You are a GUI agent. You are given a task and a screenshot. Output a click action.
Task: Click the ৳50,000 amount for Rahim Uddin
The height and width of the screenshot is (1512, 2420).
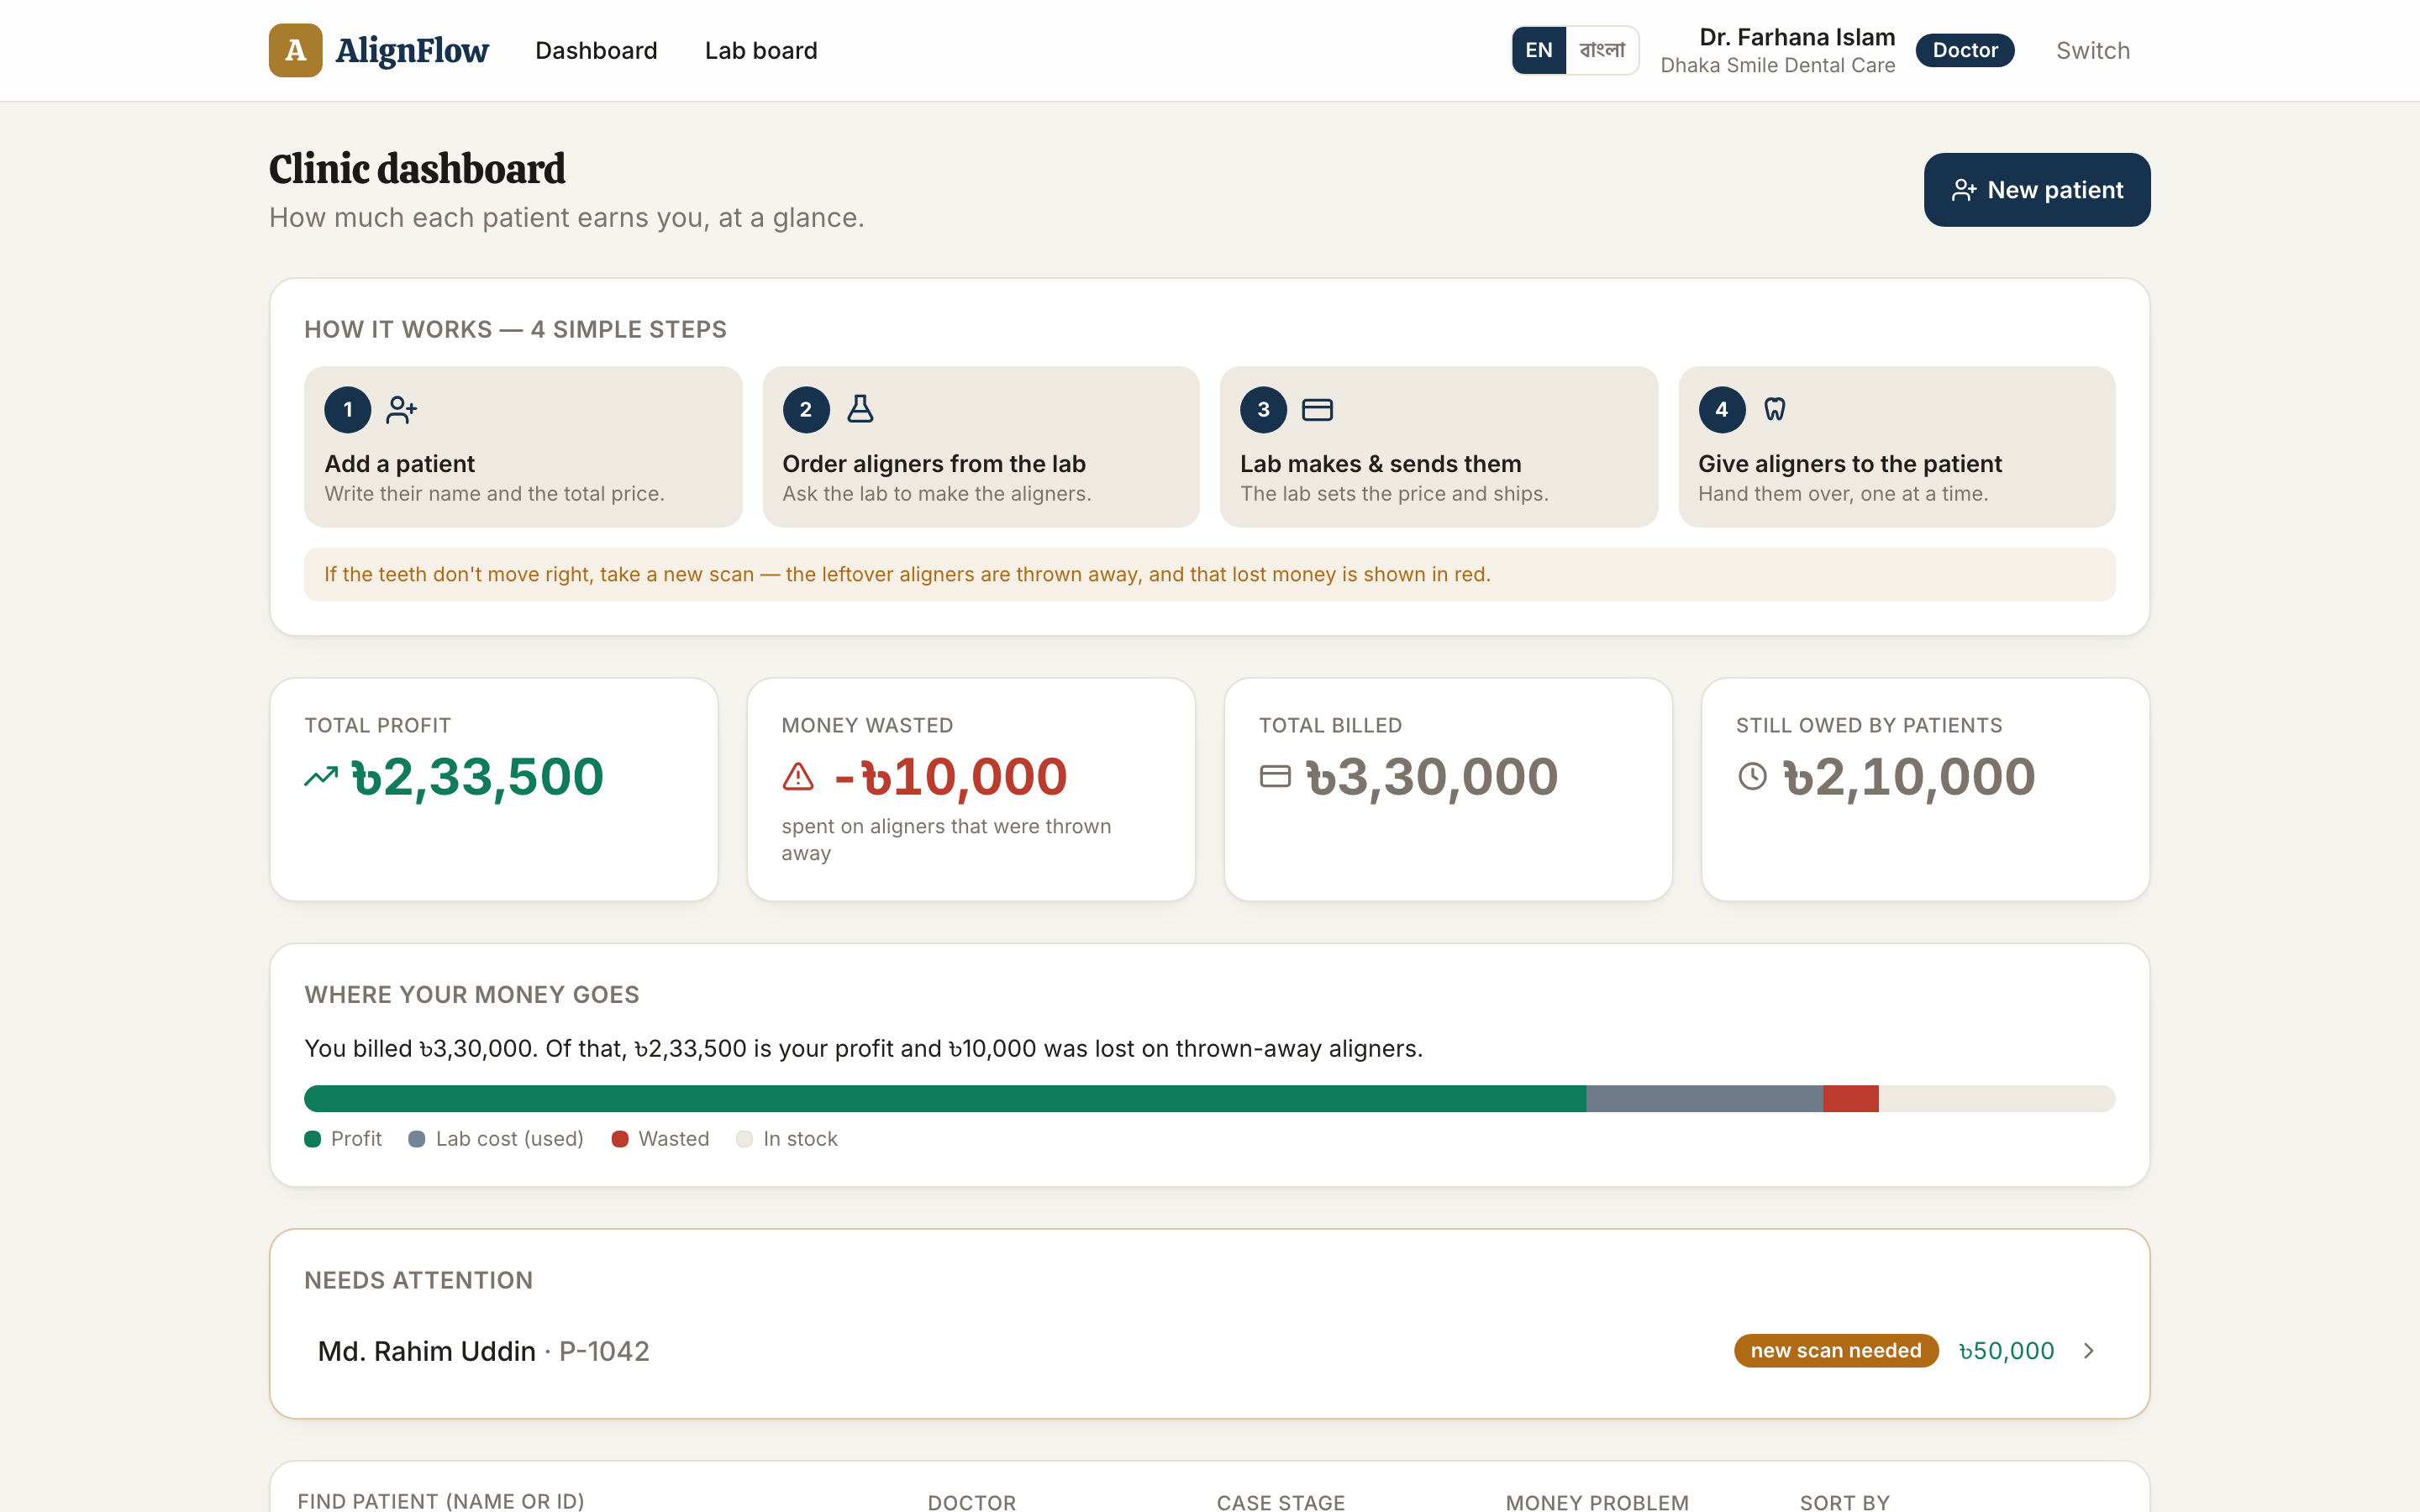pyautogui.click(x=2006, y=1351)
